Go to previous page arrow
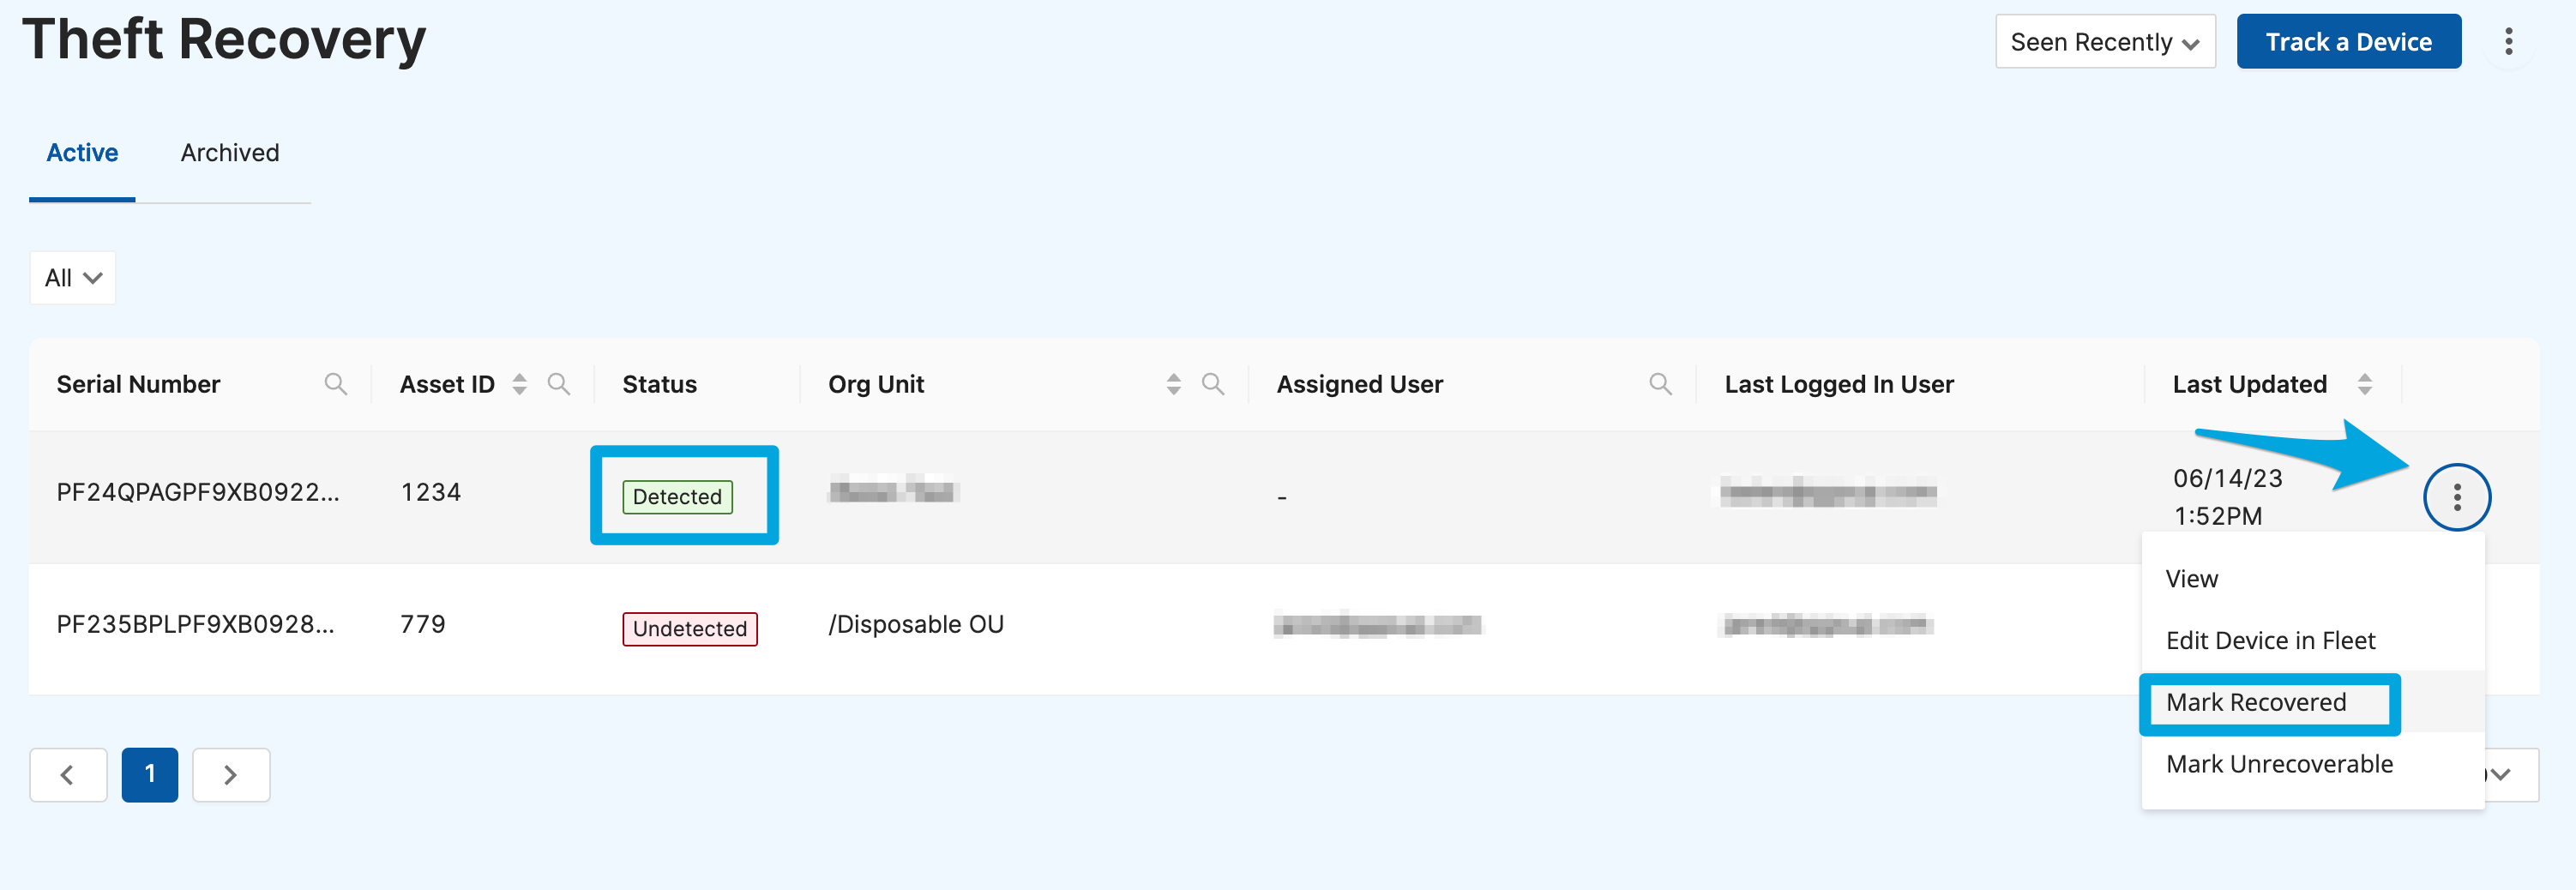2576x890 pixels. coord(68,775)
